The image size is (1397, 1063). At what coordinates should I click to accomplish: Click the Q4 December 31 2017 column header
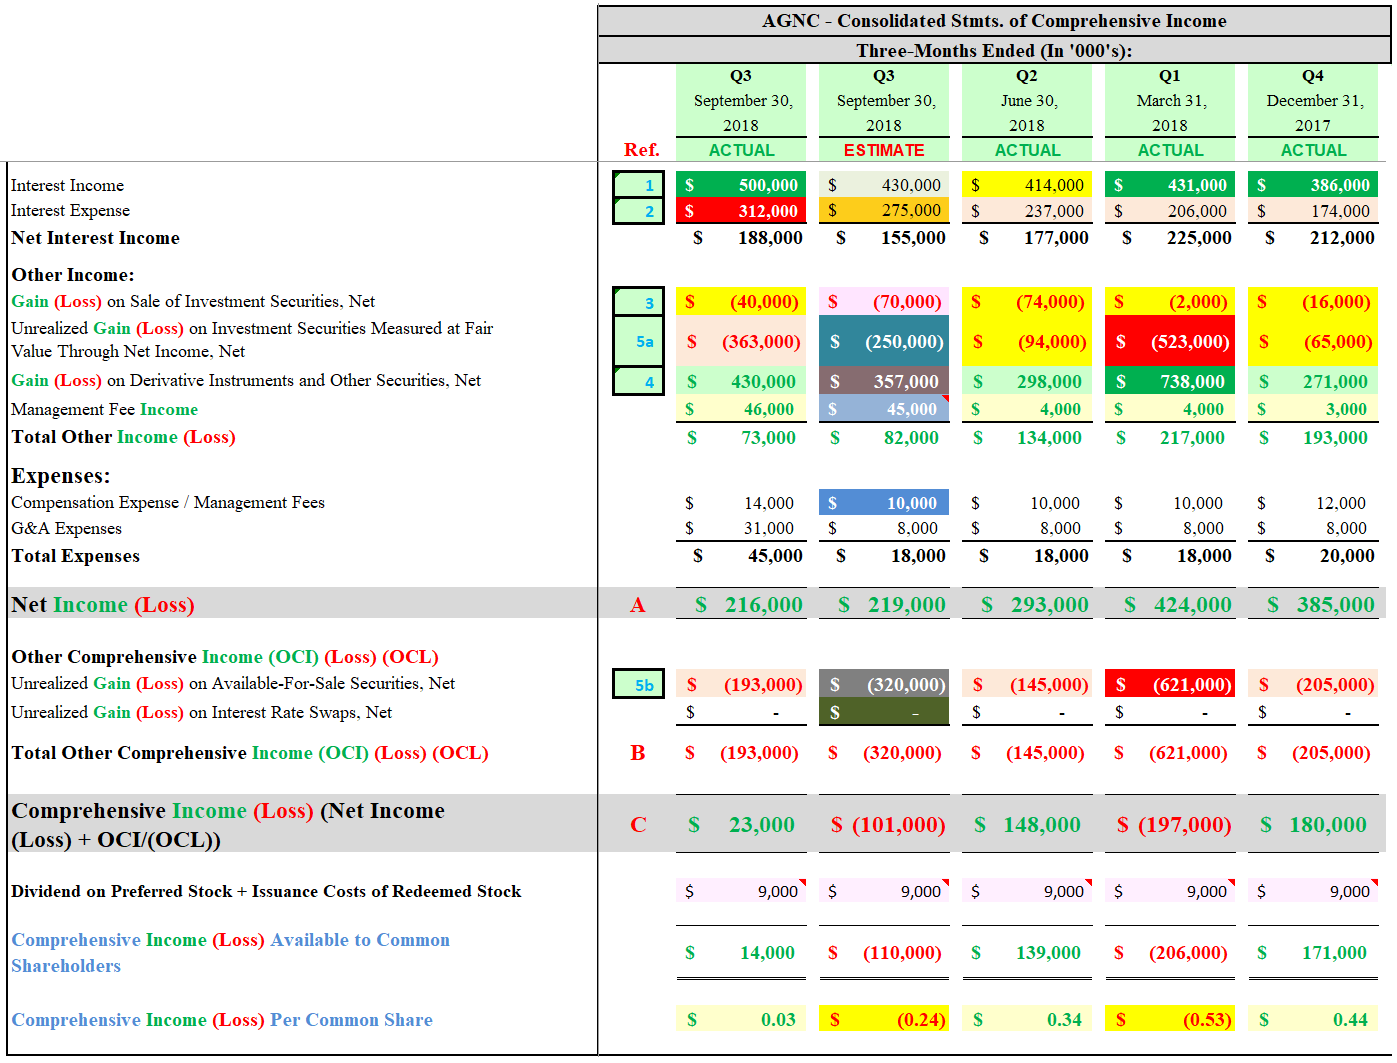[x=1313, y=100]
